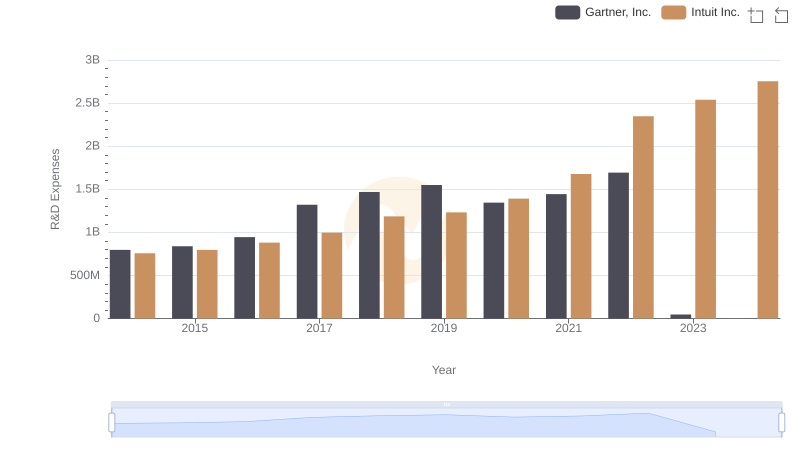Select the Intuit bar for 2024
This screenshot has width=800, height=461.
tap(767, 200)
